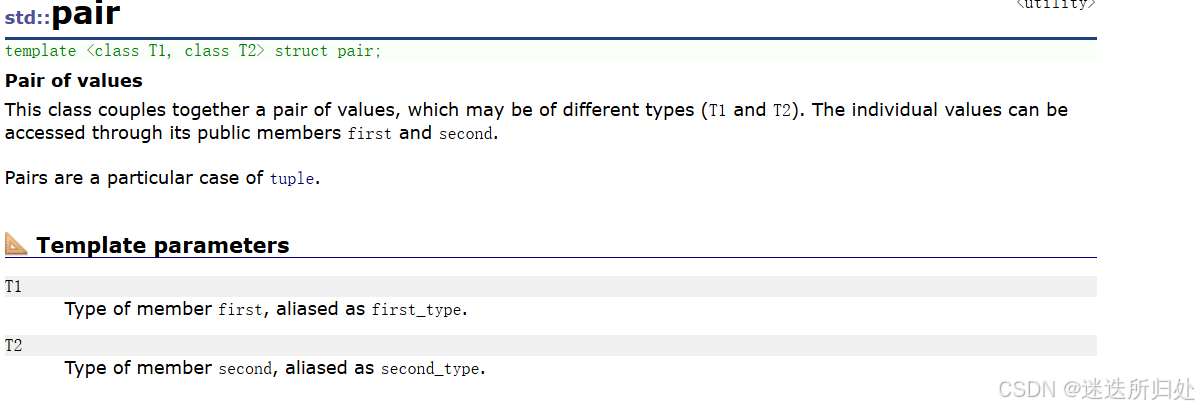The width and height of the screenshot is (1199, 409).
Task: Click 'second' in Type of member second
Action: tap(245, 369)
